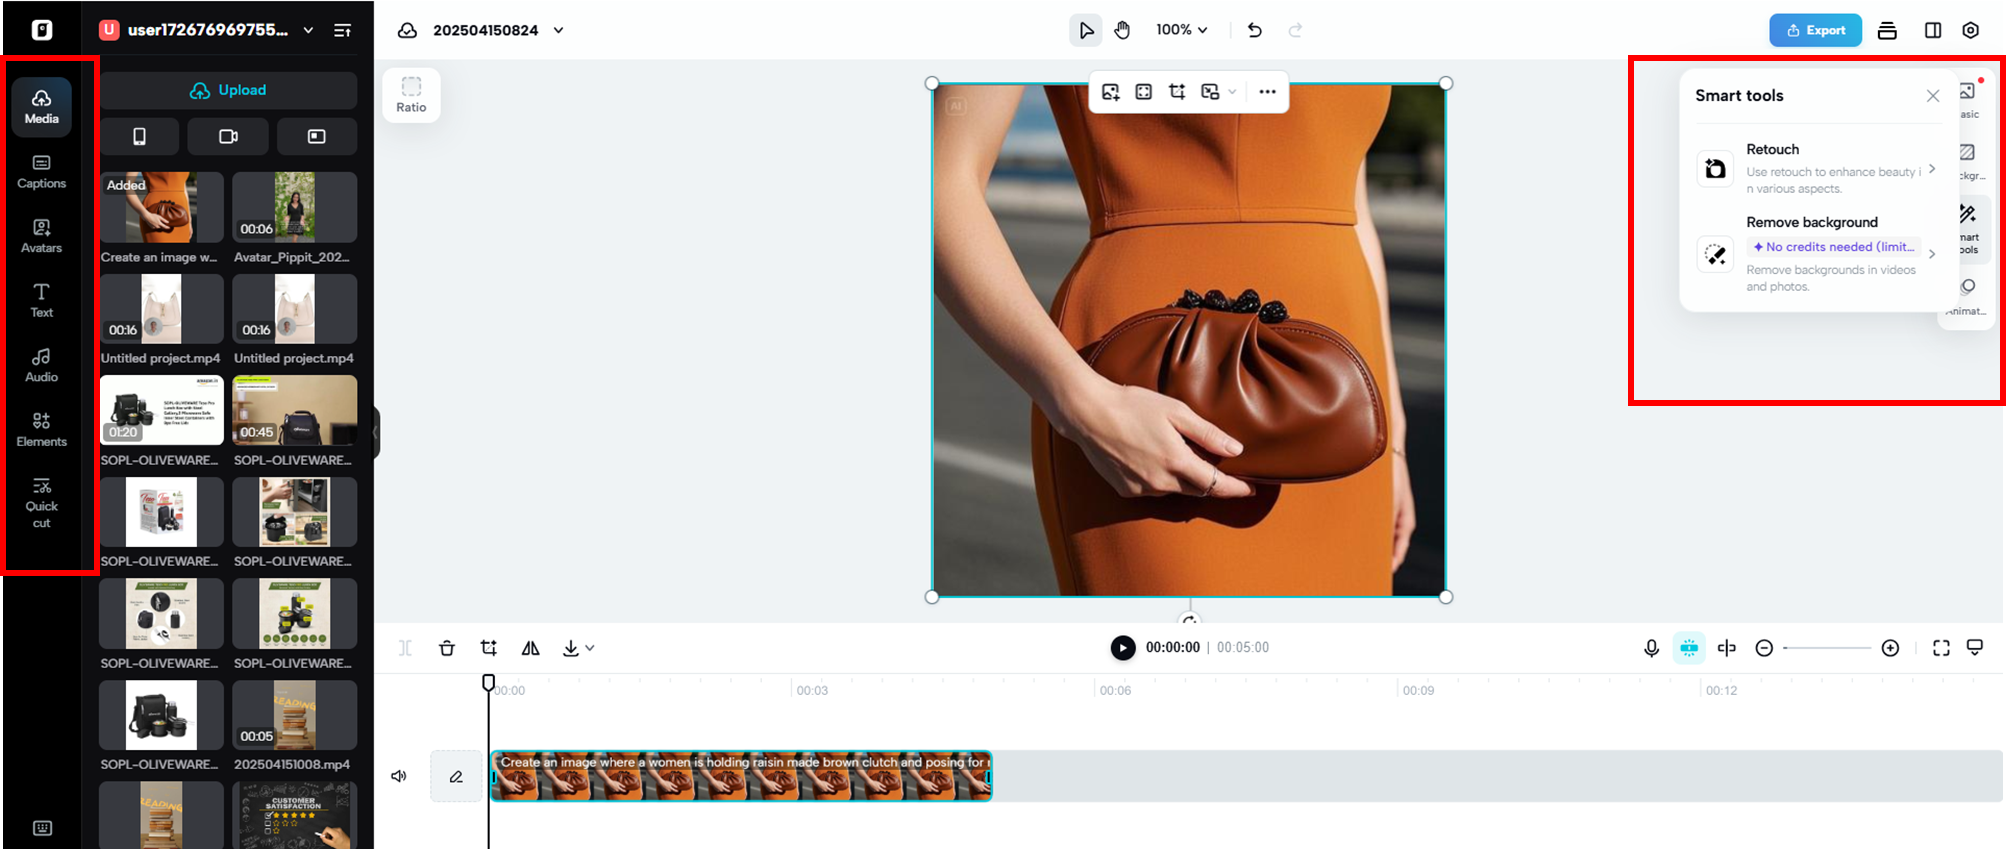This screenshot has width=2006, height=849.
Task: Expand the Remove background chevron arrow
Action: [1932, 254]
